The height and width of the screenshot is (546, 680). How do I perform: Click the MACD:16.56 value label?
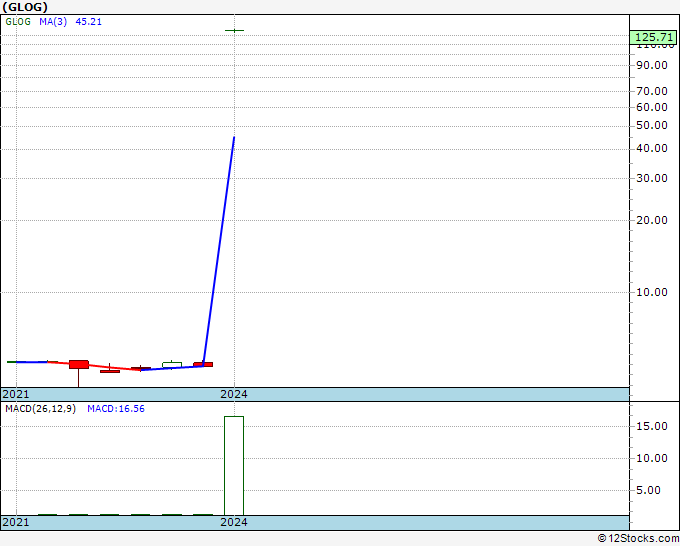pyautogui.click(x=116, y=409)
